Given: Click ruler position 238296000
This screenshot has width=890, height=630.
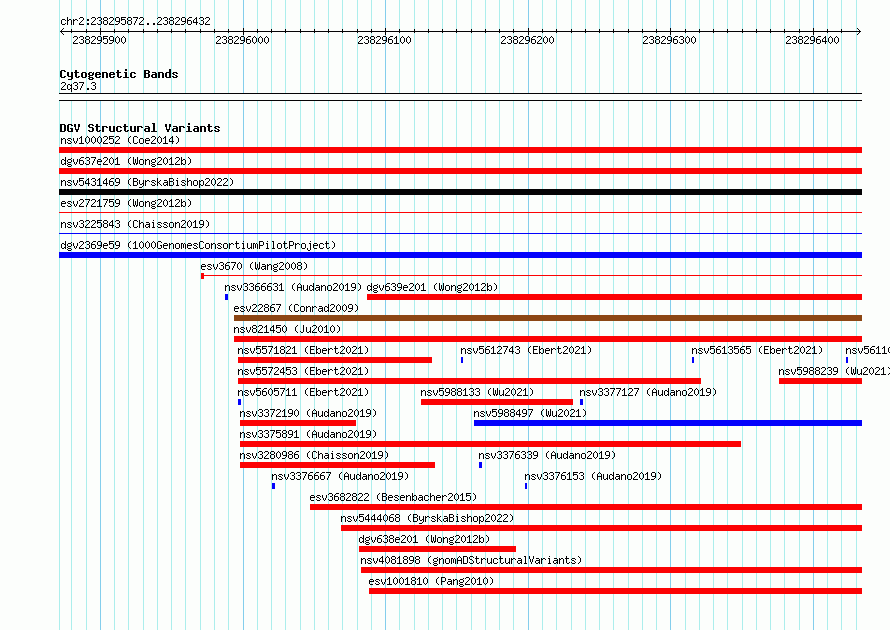Looking at the screenshot, I should point(242,40).
